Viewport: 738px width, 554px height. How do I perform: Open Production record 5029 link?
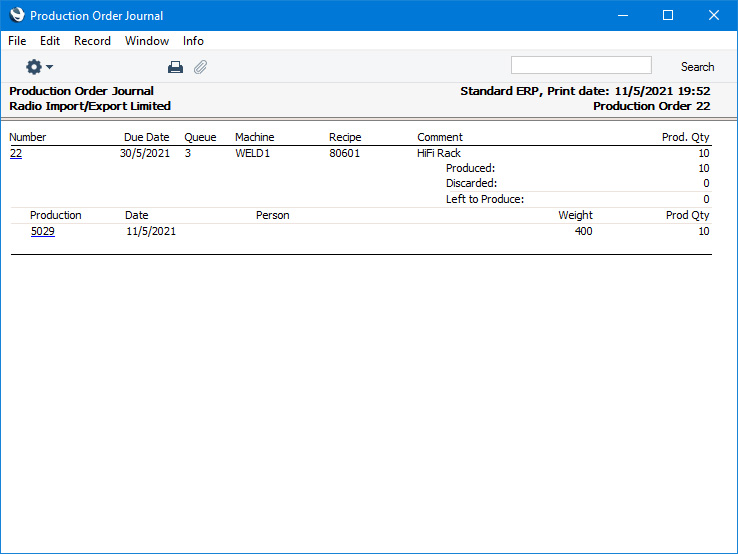tap(43, 231)
